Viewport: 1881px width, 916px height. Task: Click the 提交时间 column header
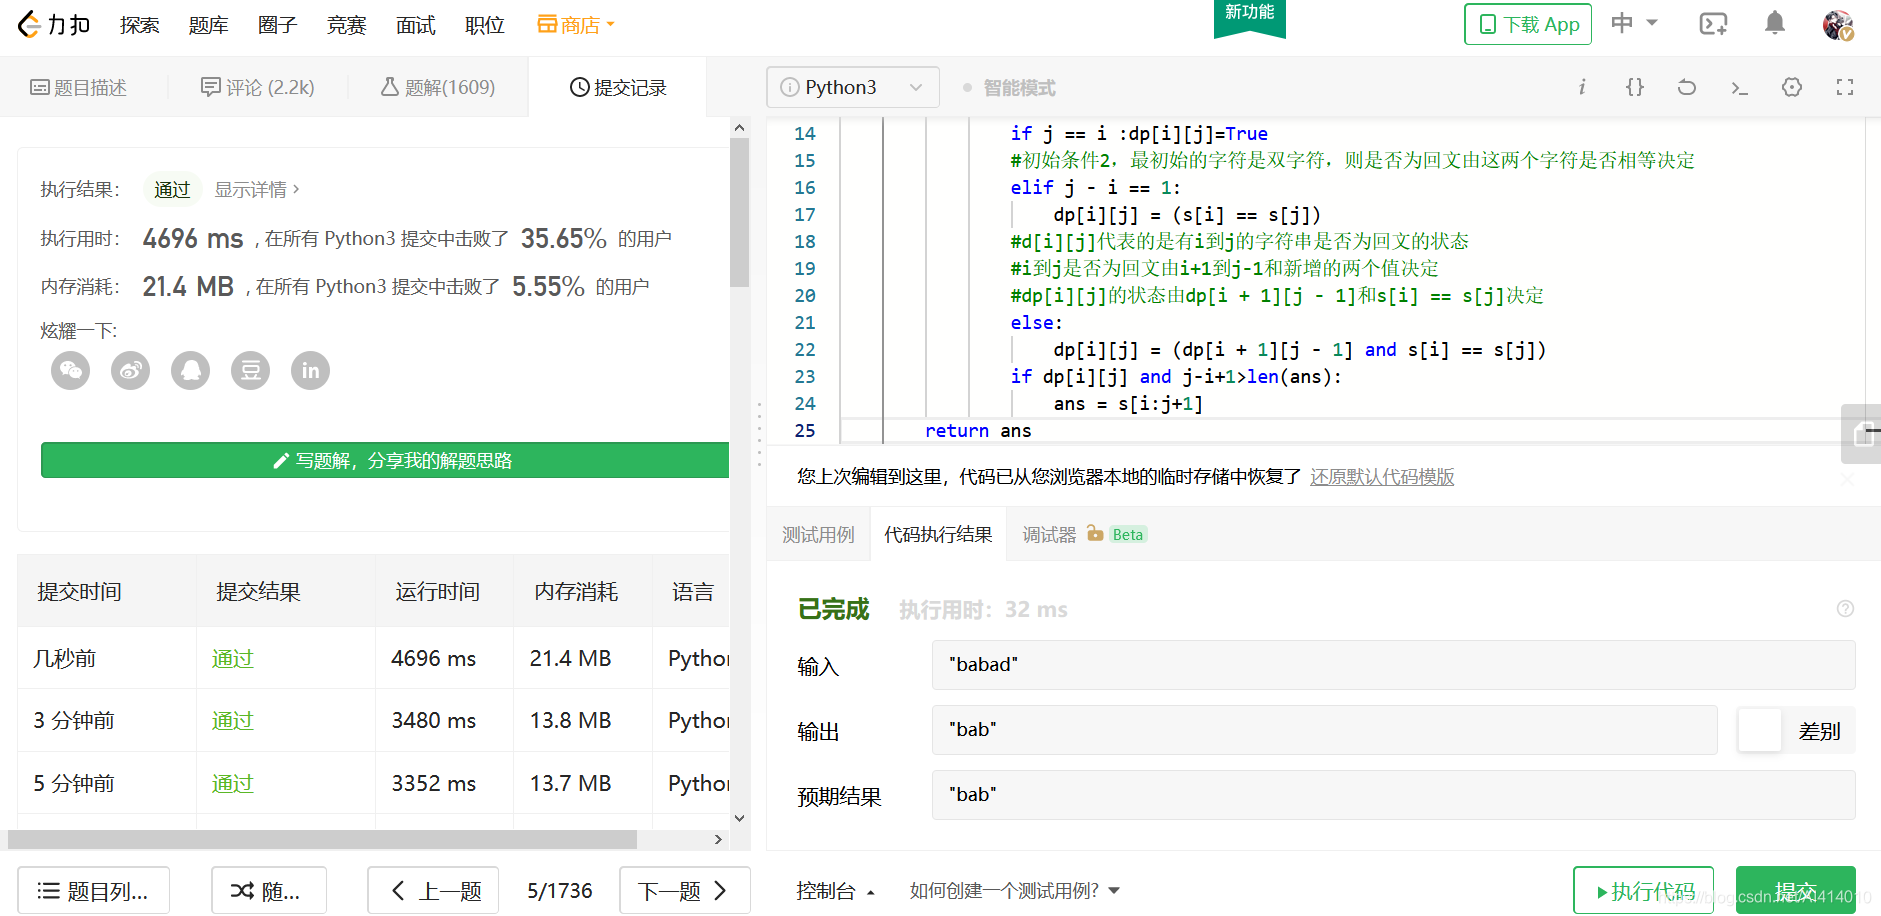80,591
